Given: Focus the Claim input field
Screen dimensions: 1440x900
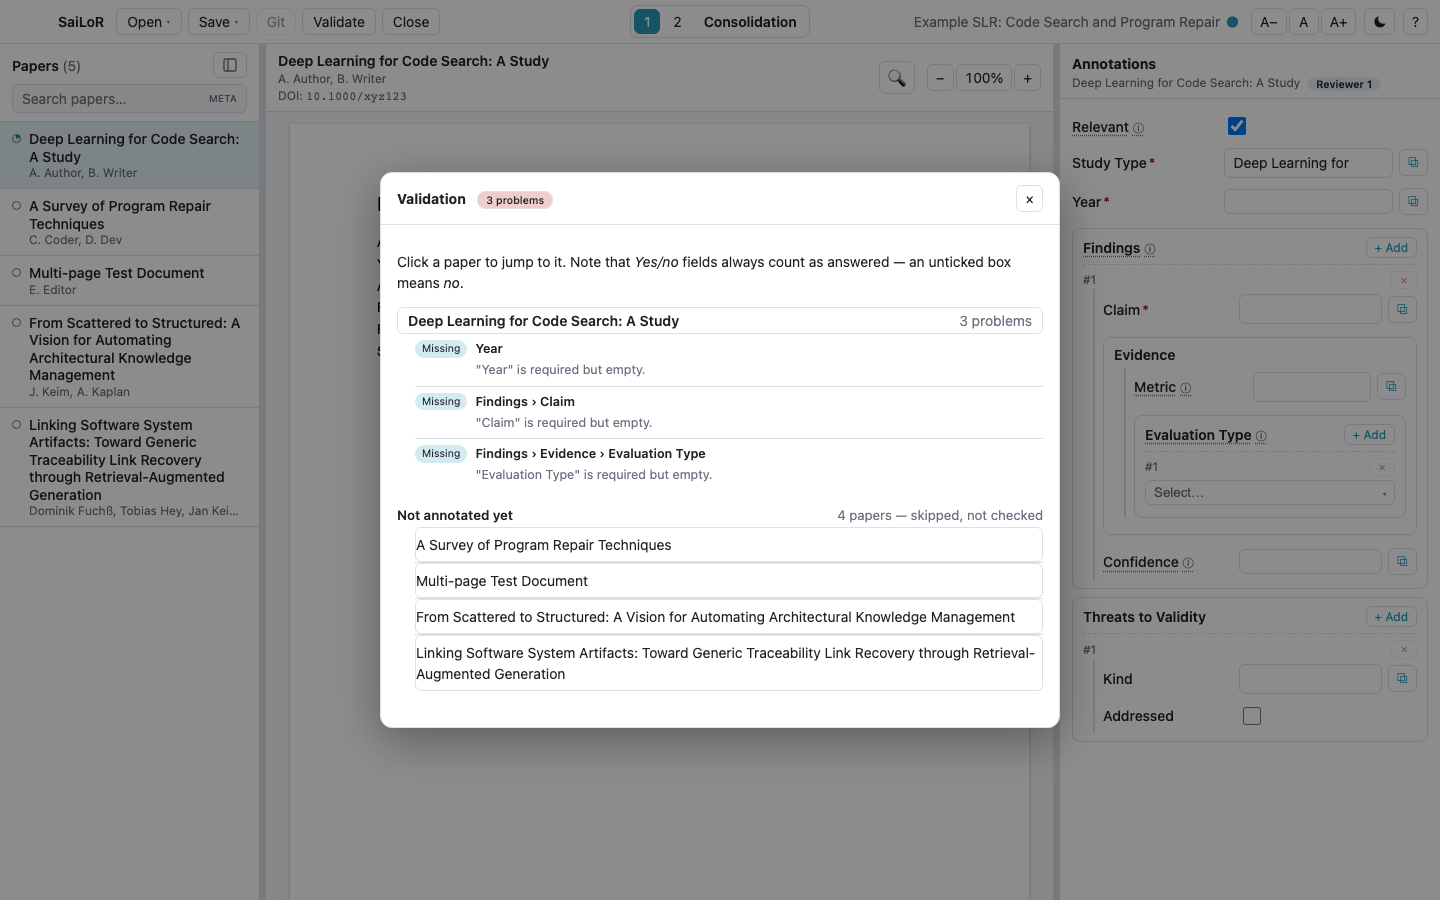Looking at the screenshot, I should tap(1310, 310).
